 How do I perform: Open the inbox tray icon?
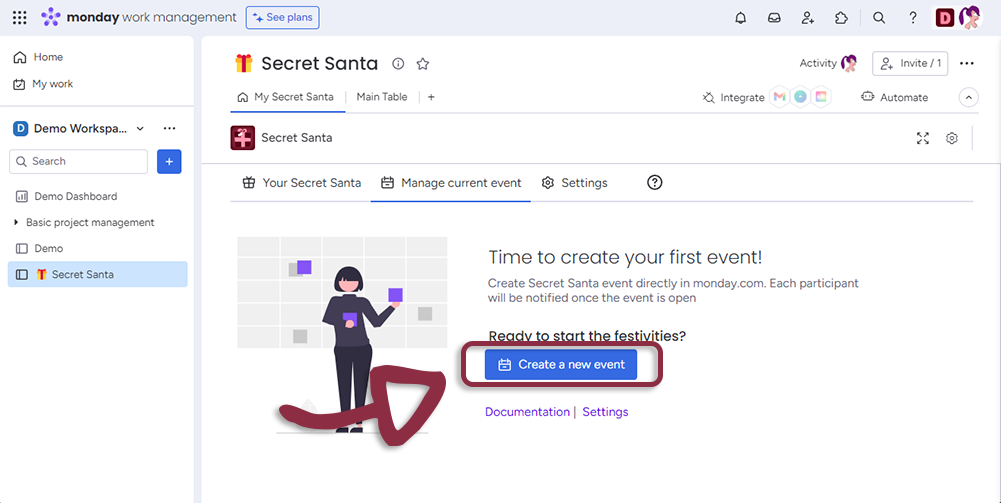(x=774, y=18)
